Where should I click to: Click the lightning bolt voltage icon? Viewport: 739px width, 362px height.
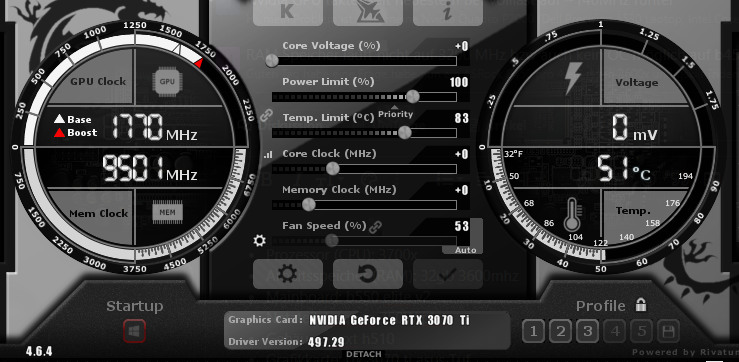tap(573, 78)
